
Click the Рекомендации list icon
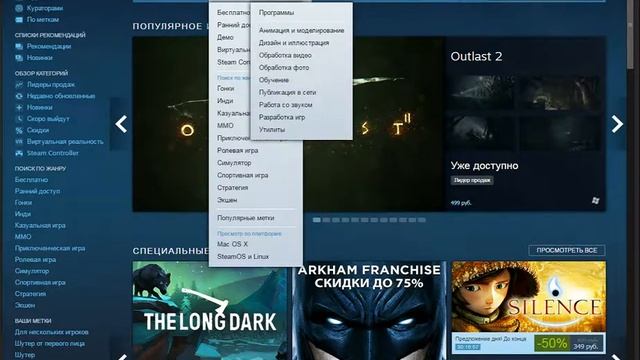tap(19, 47)
